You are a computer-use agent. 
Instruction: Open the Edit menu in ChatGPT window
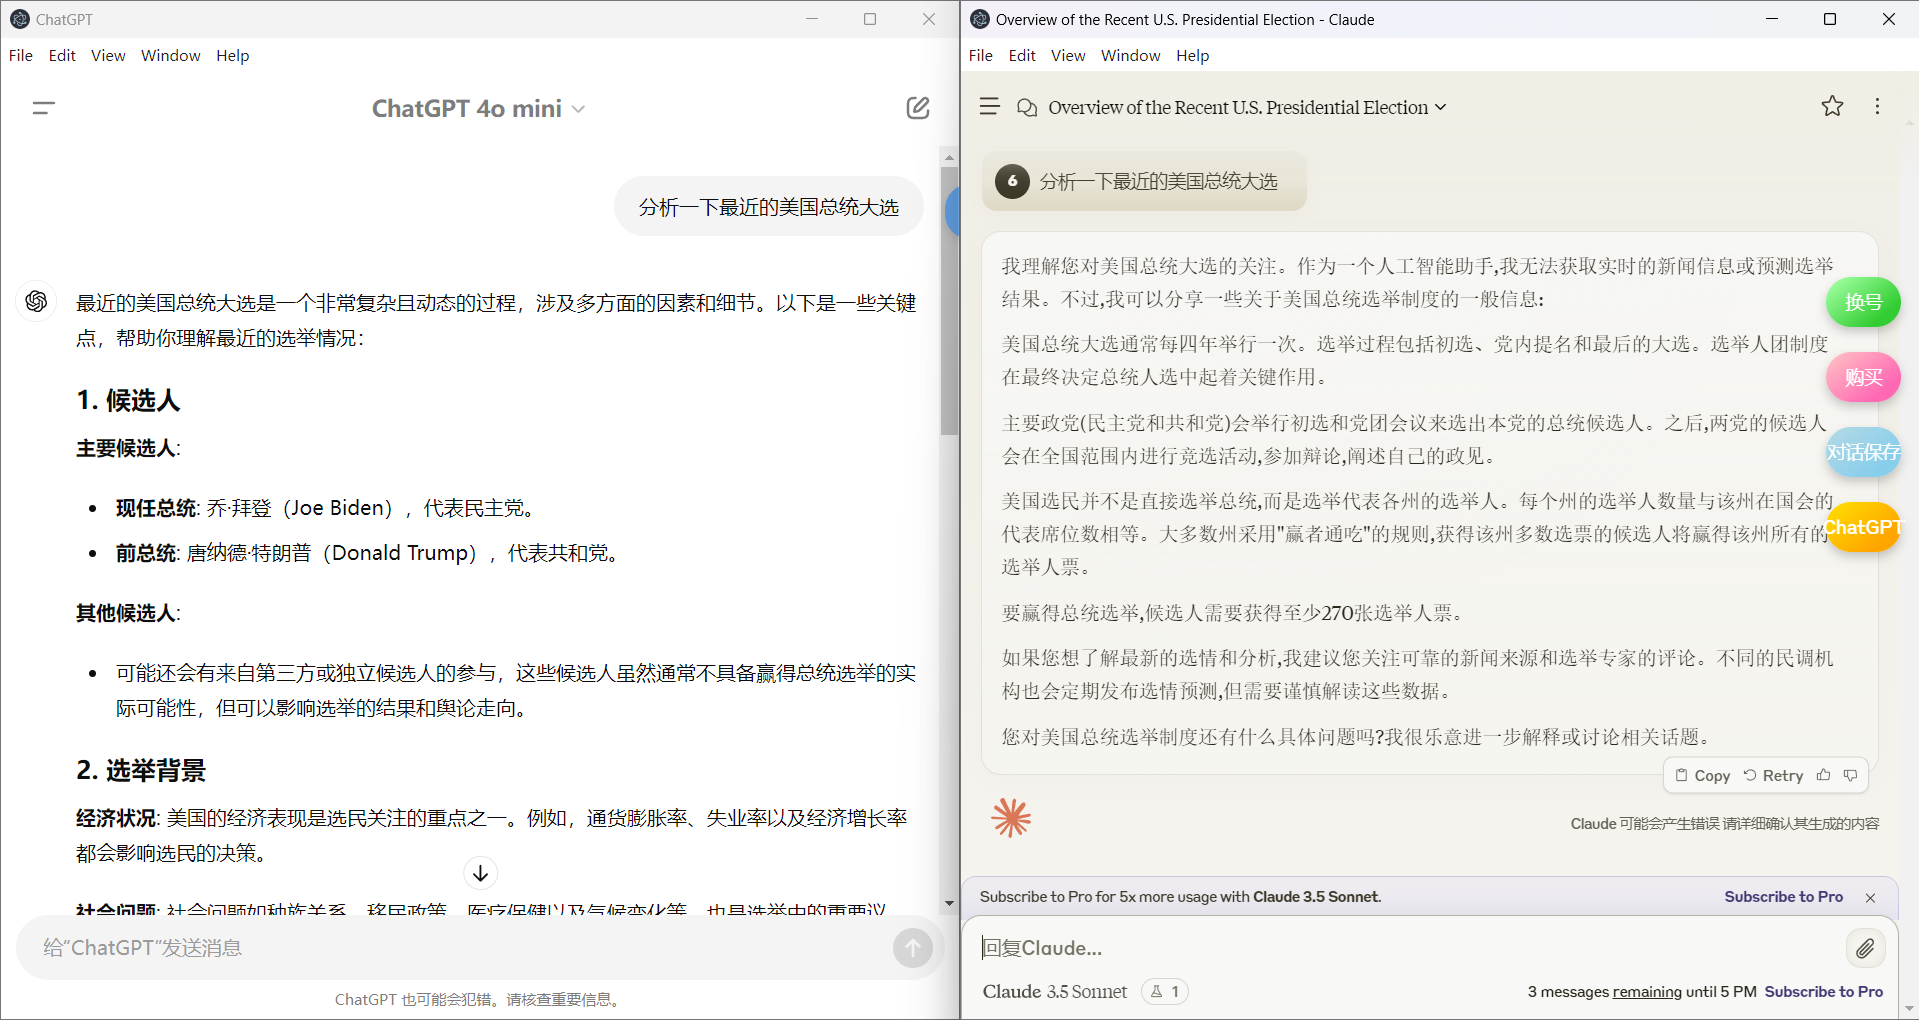pyautogui.click(x=62, y=55)
